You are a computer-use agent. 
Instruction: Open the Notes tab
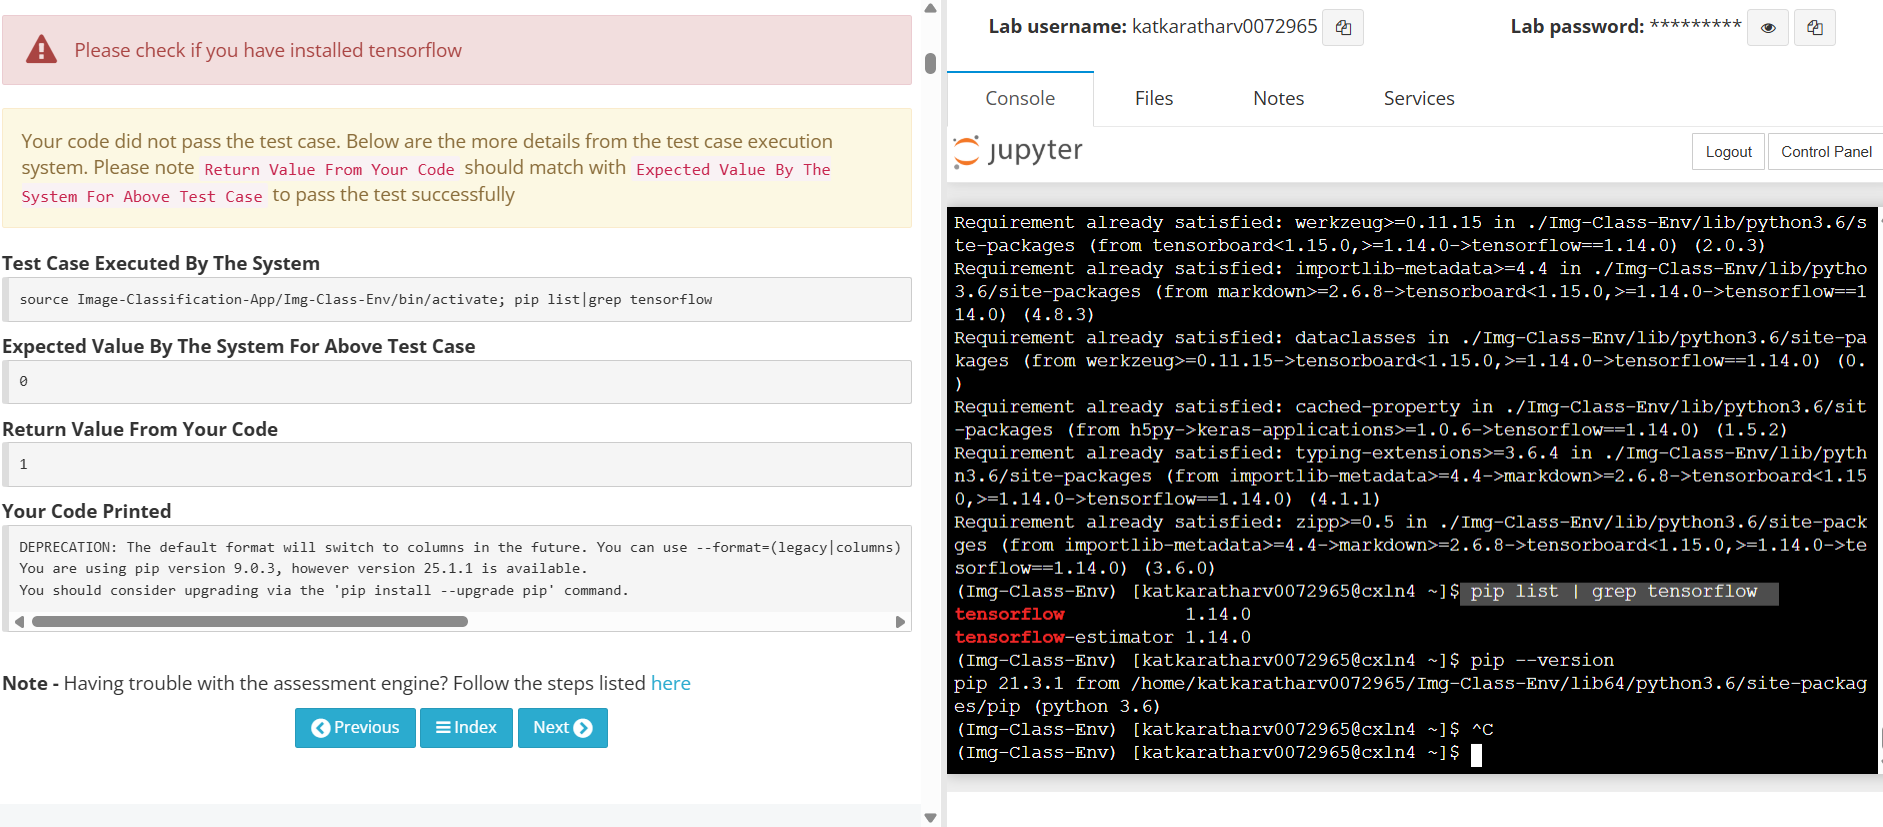point(1278,98)
